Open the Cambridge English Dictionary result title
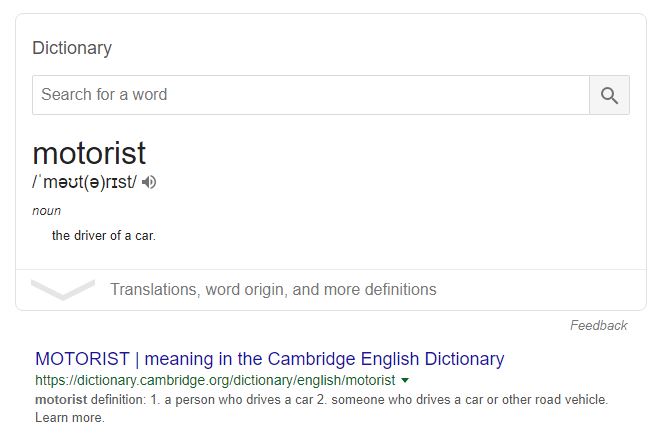 pyautogui.click(x=269, y=358)
